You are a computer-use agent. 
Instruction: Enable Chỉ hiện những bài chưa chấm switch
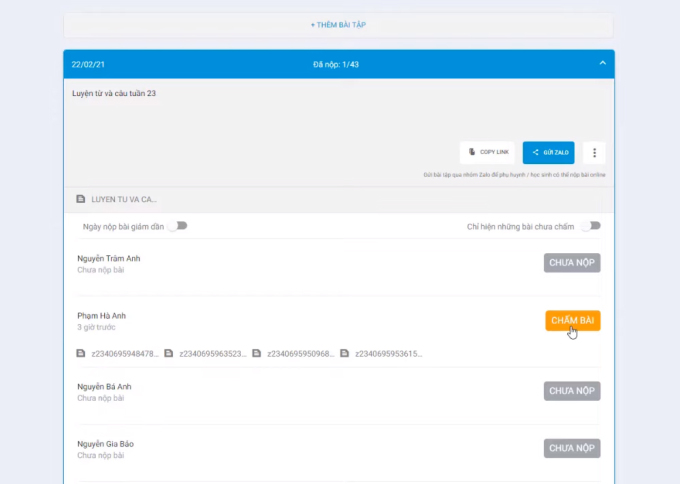click(592, 226)
